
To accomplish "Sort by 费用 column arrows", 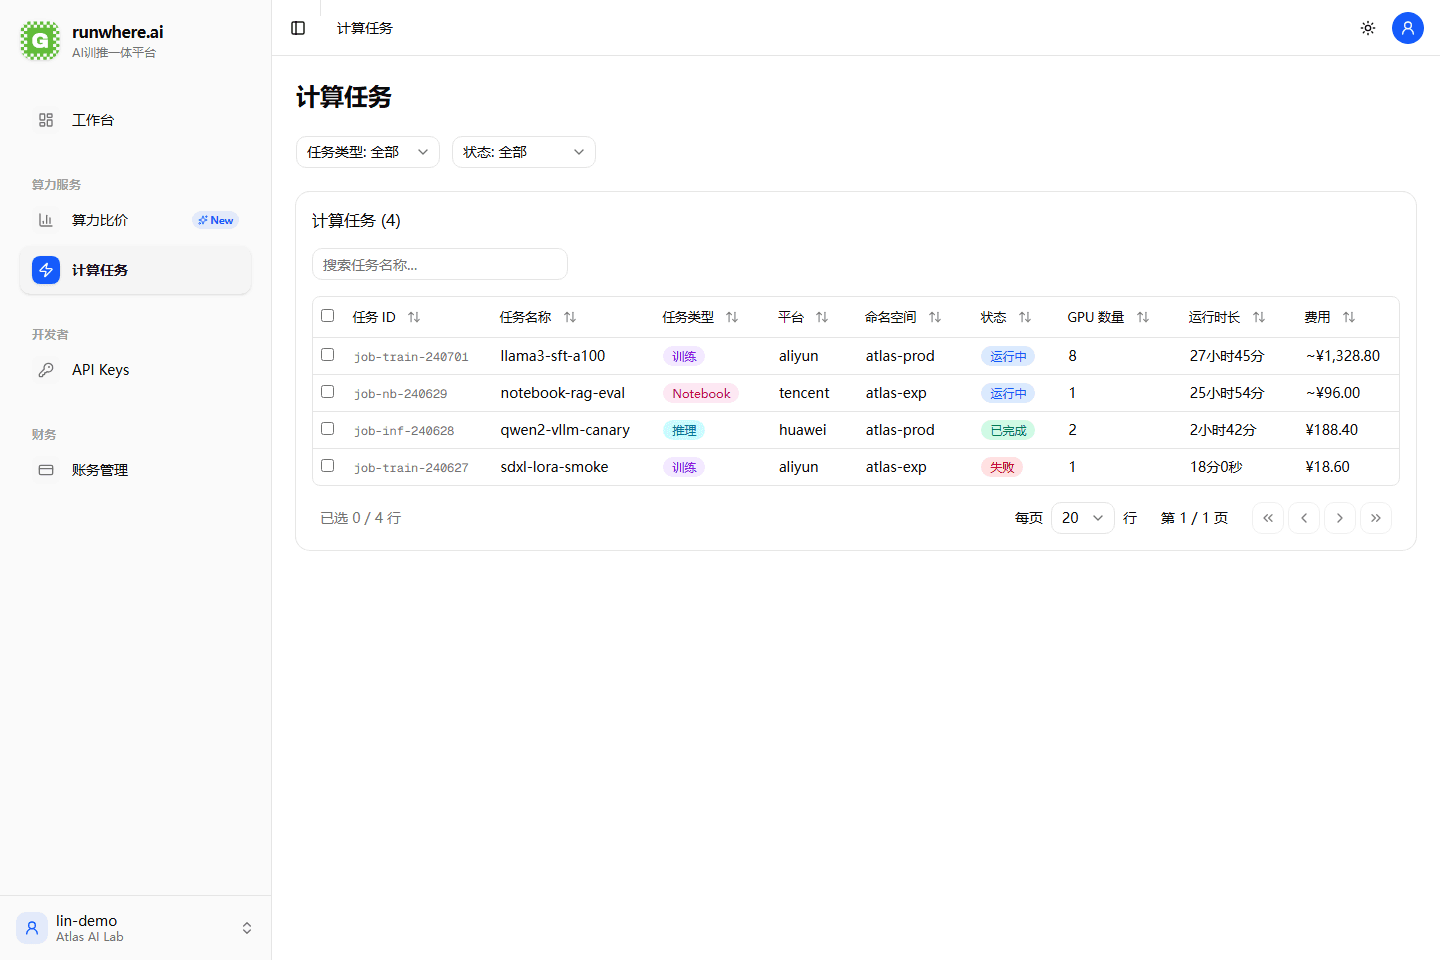I will pos(1349,317).
